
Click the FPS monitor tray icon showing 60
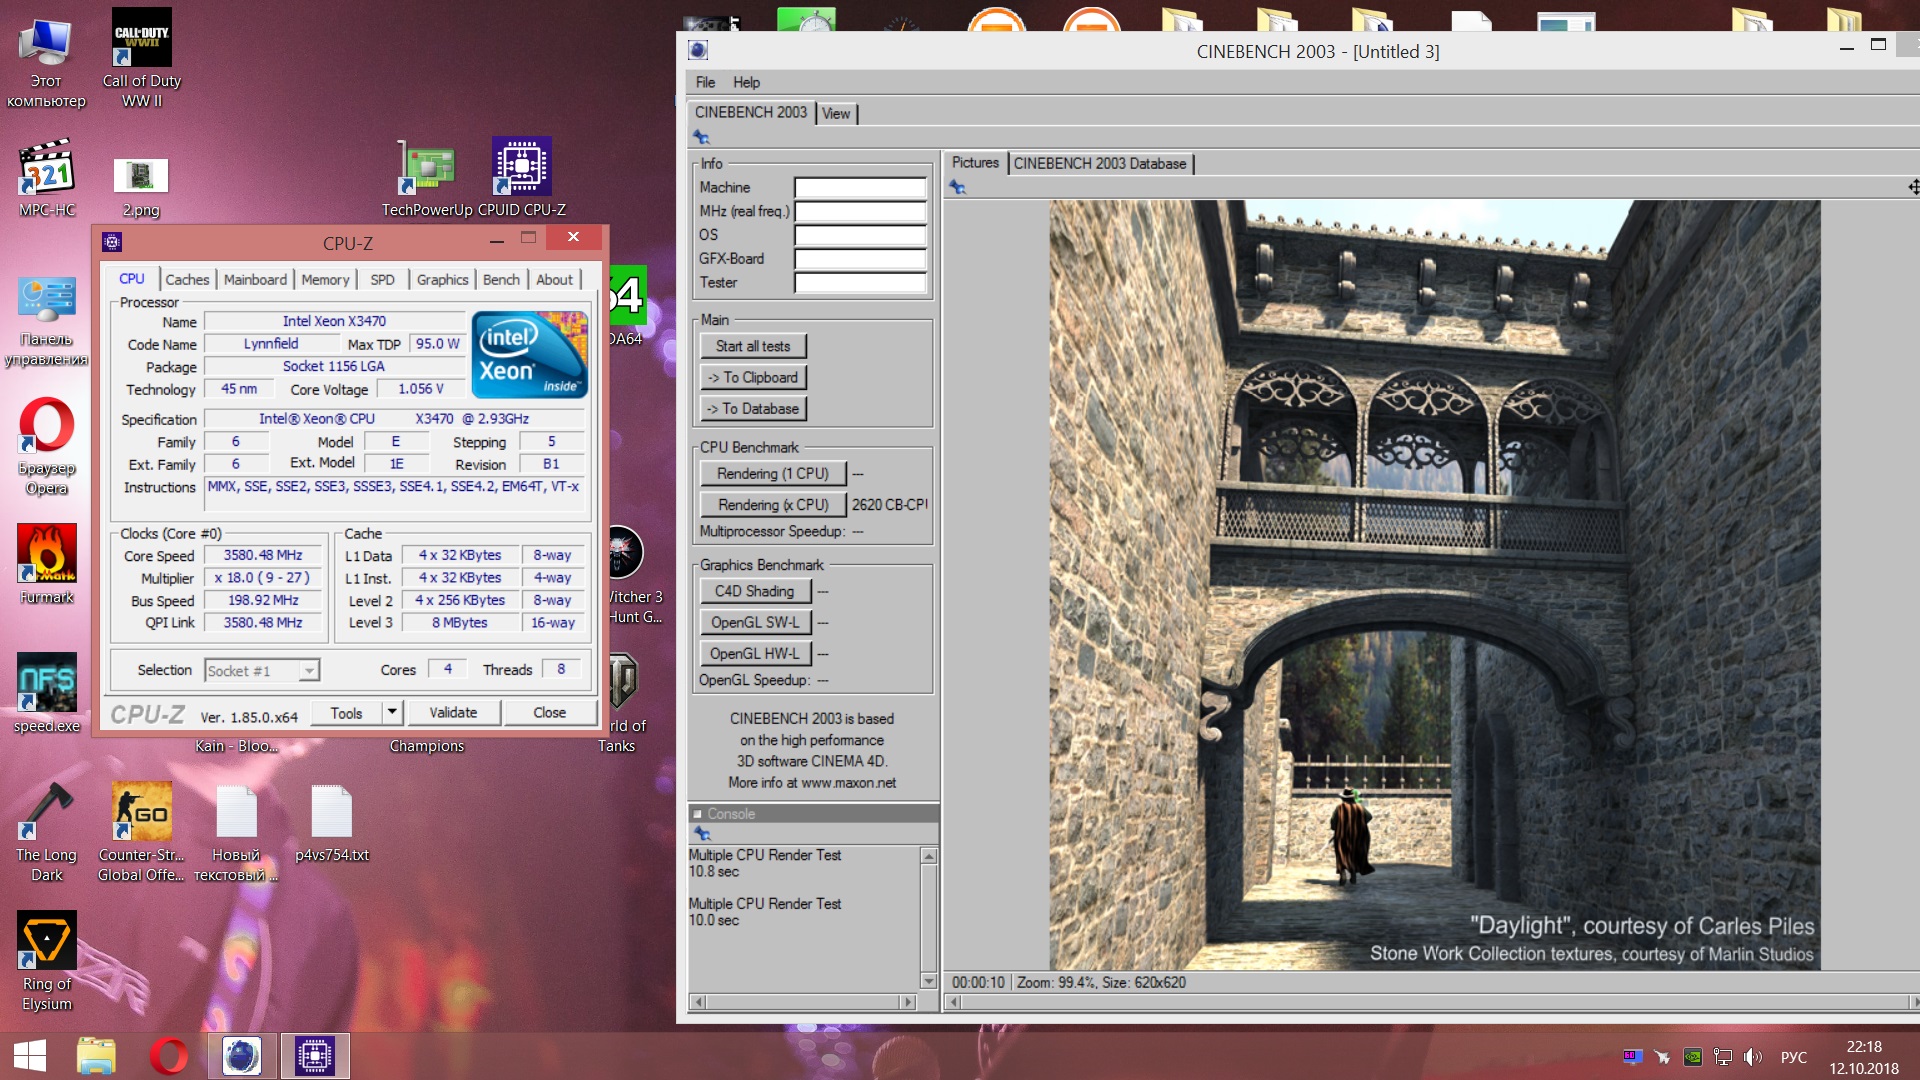[1632, 1057]
